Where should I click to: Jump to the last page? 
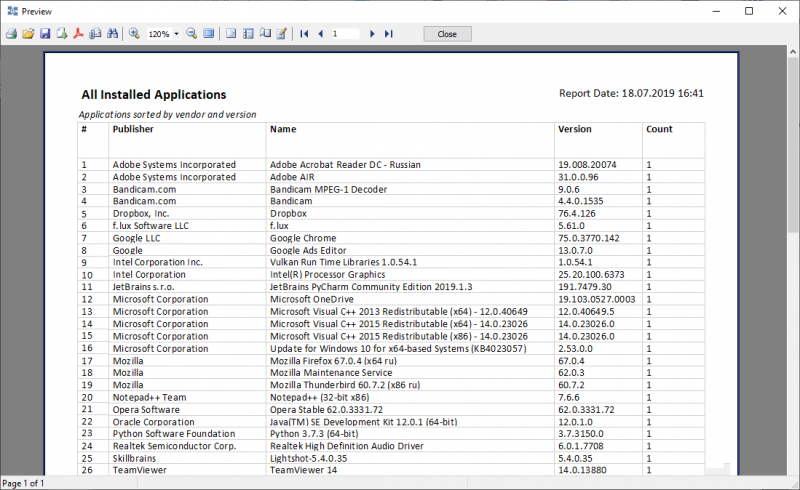pyautogui.click(x=389, y=34)
